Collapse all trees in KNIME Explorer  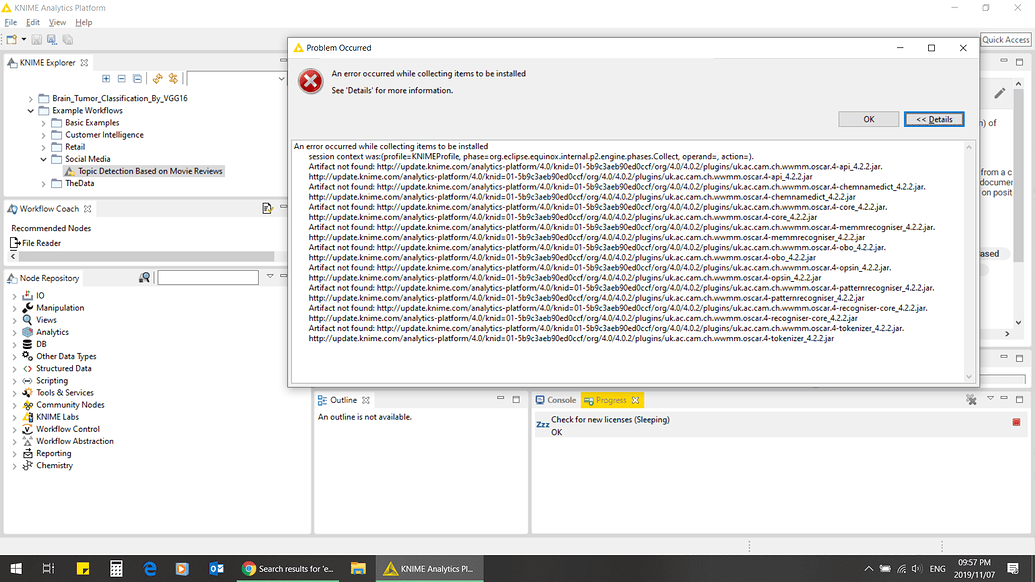pos(121,78)
